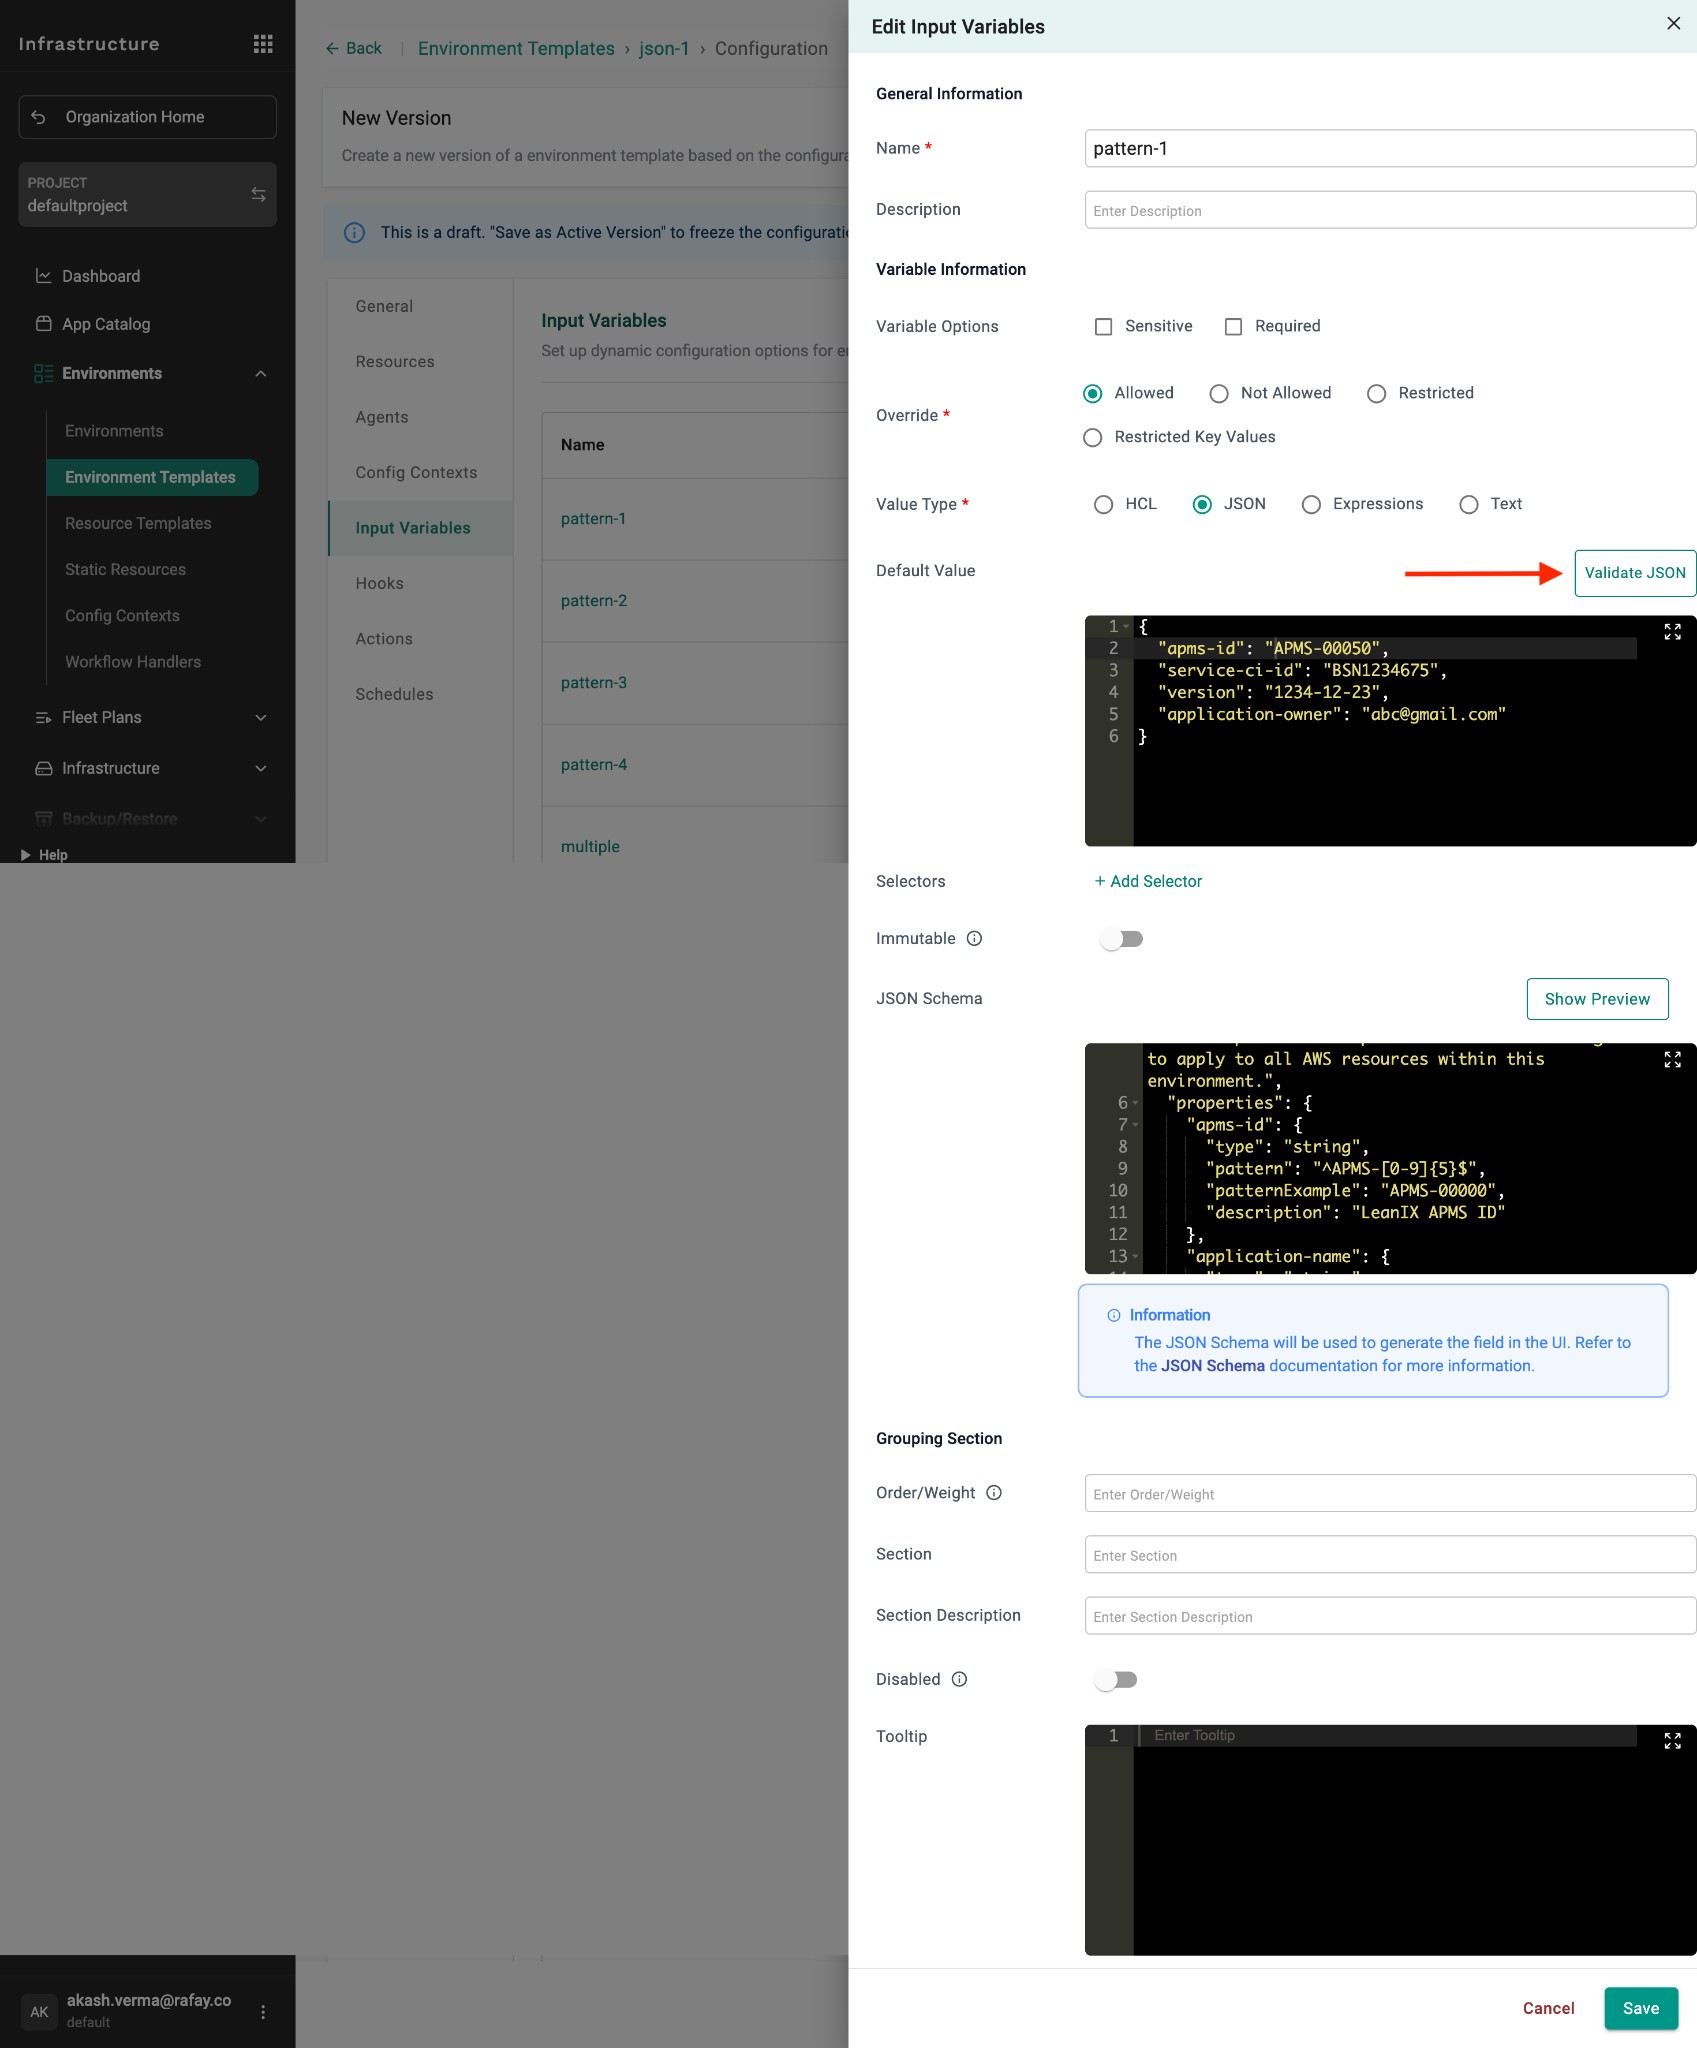Collapse the Environments sidebar section
The image size is (1697, 2048).
tap(261, 374)
